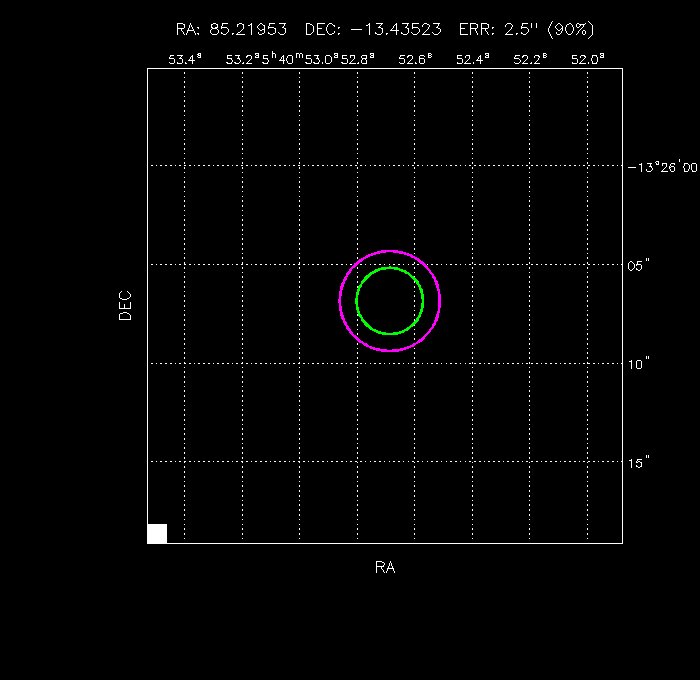Click the -13°26'00 declination tick label
This screenshot has width=700, height=680.
pos(661,167)
